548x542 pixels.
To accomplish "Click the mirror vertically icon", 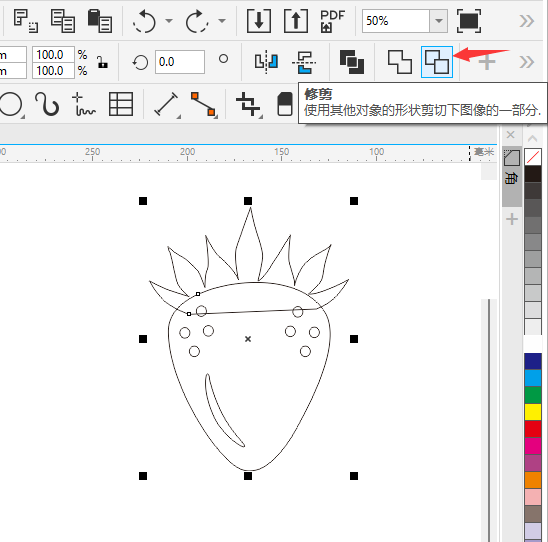I will pos(304,62).
